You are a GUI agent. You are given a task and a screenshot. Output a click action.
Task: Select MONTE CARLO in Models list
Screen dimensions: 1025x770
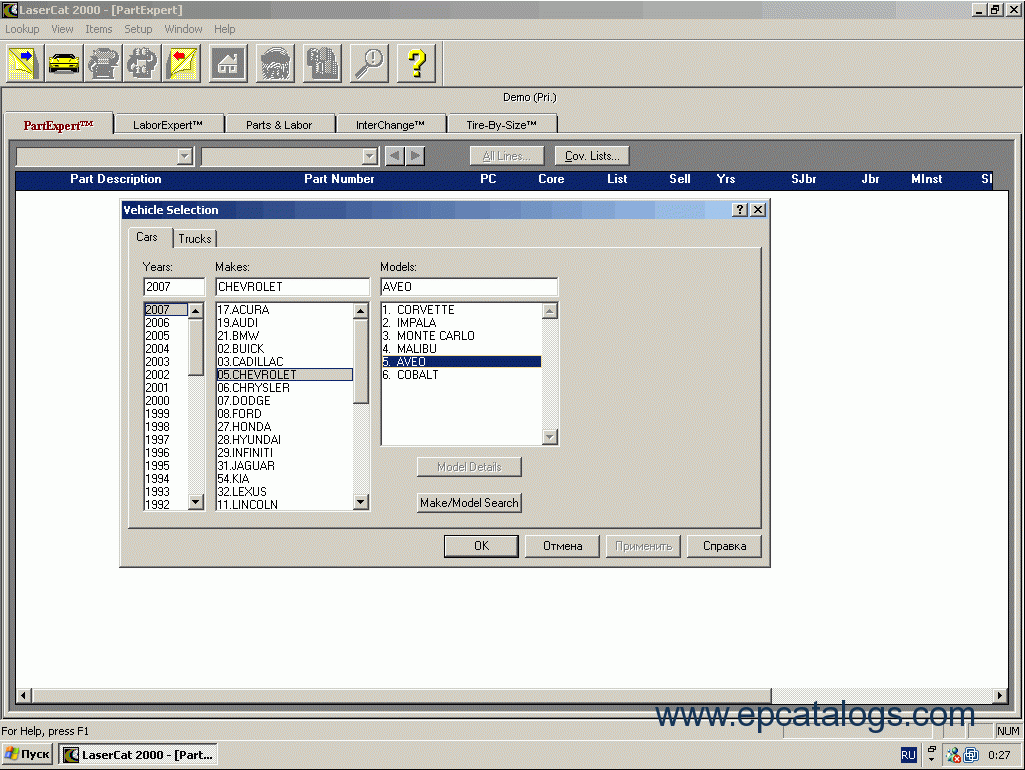(462, 336)
